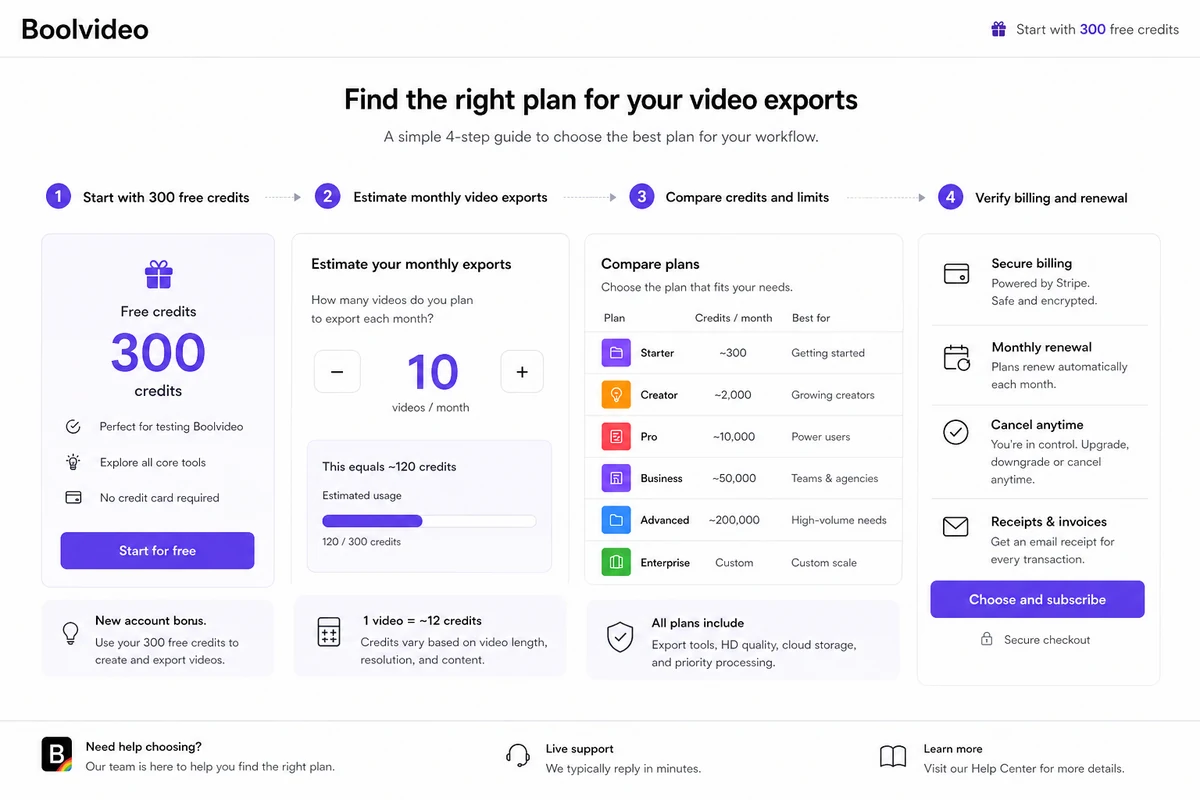The image size is (1200, 800).
Task: Click the This equals ~120 credits text
Action: 389,466
